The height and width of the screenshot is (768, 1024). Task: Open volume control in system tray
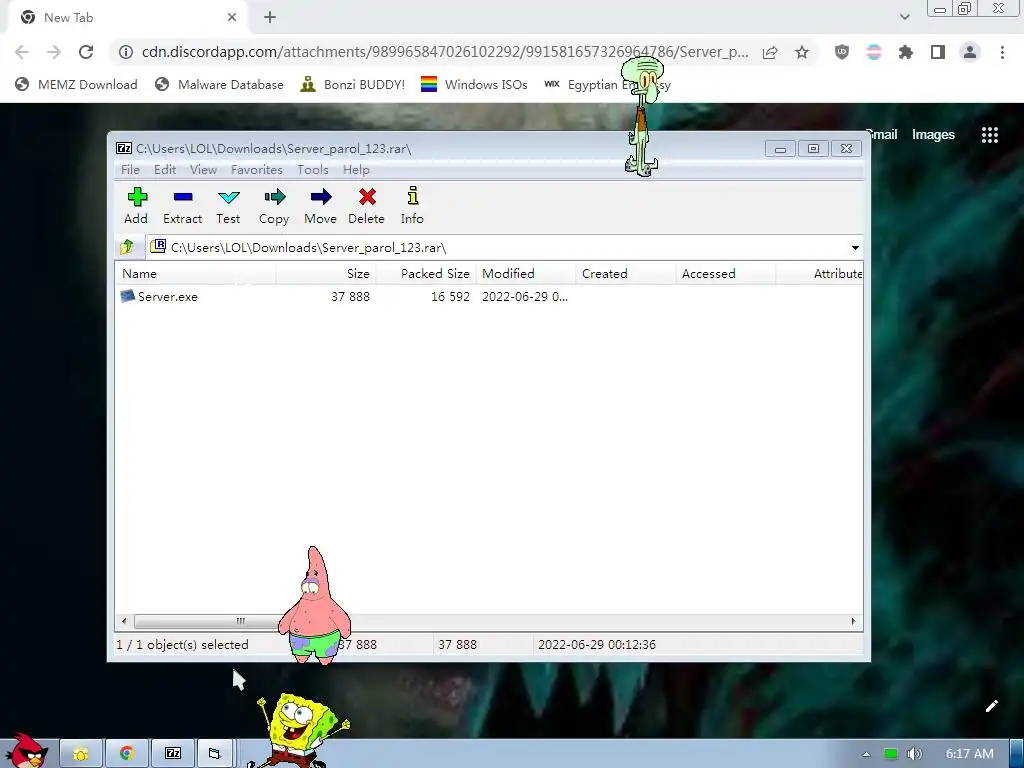[914, 754]
